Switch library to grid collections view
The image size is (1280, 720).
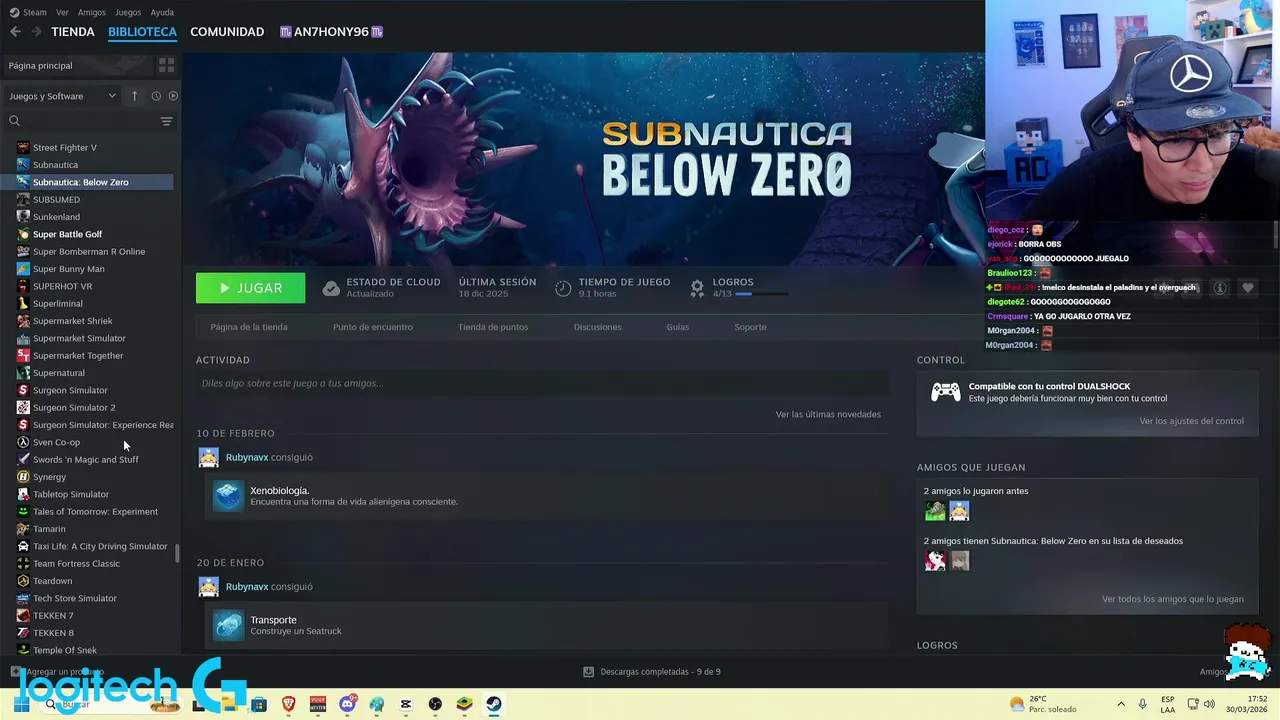tap(166, 65)
